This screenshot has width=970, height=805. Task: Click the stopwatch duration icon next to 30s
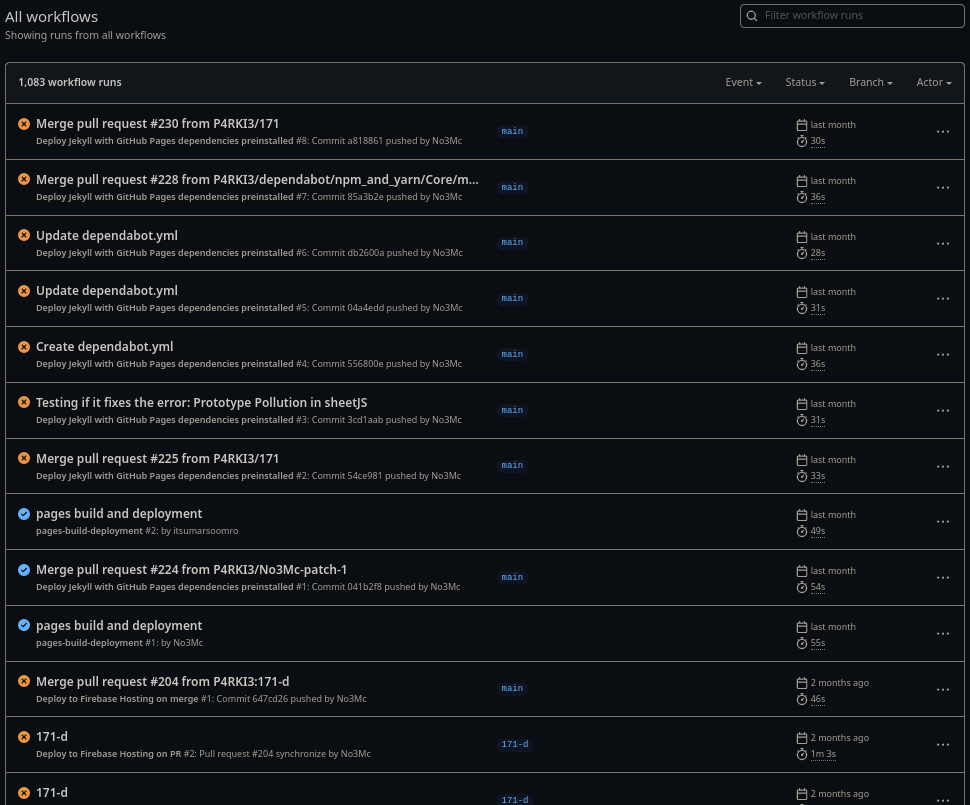click(x=802, y=141)
